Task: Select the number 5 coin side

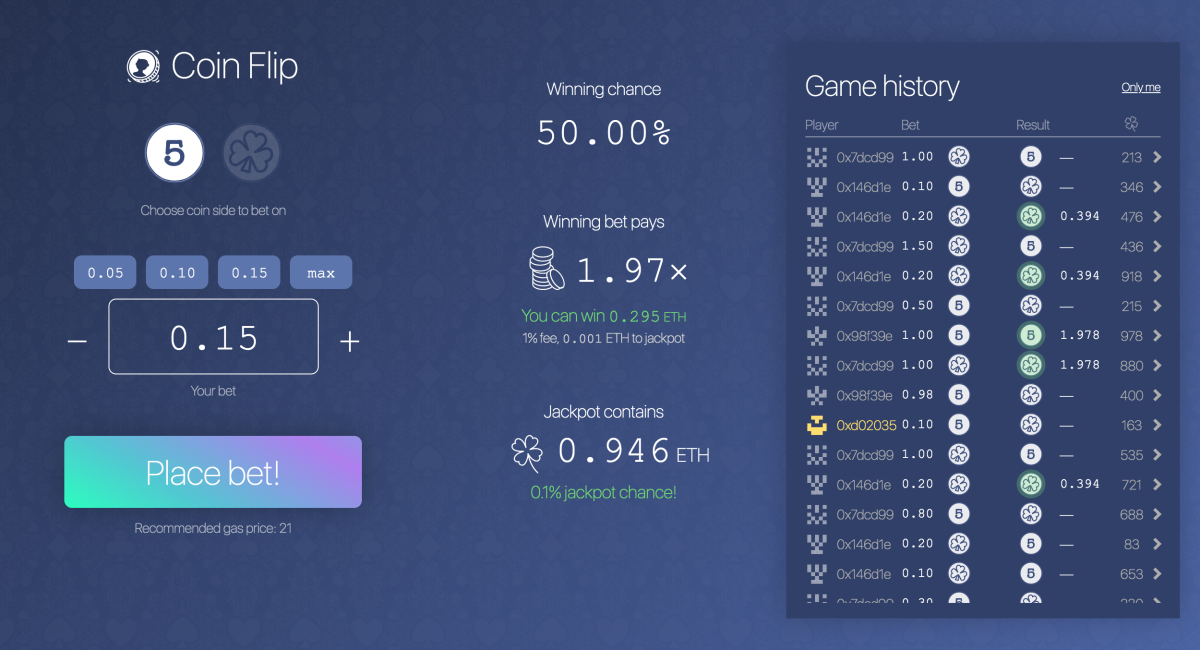Action: click(175, 154)
